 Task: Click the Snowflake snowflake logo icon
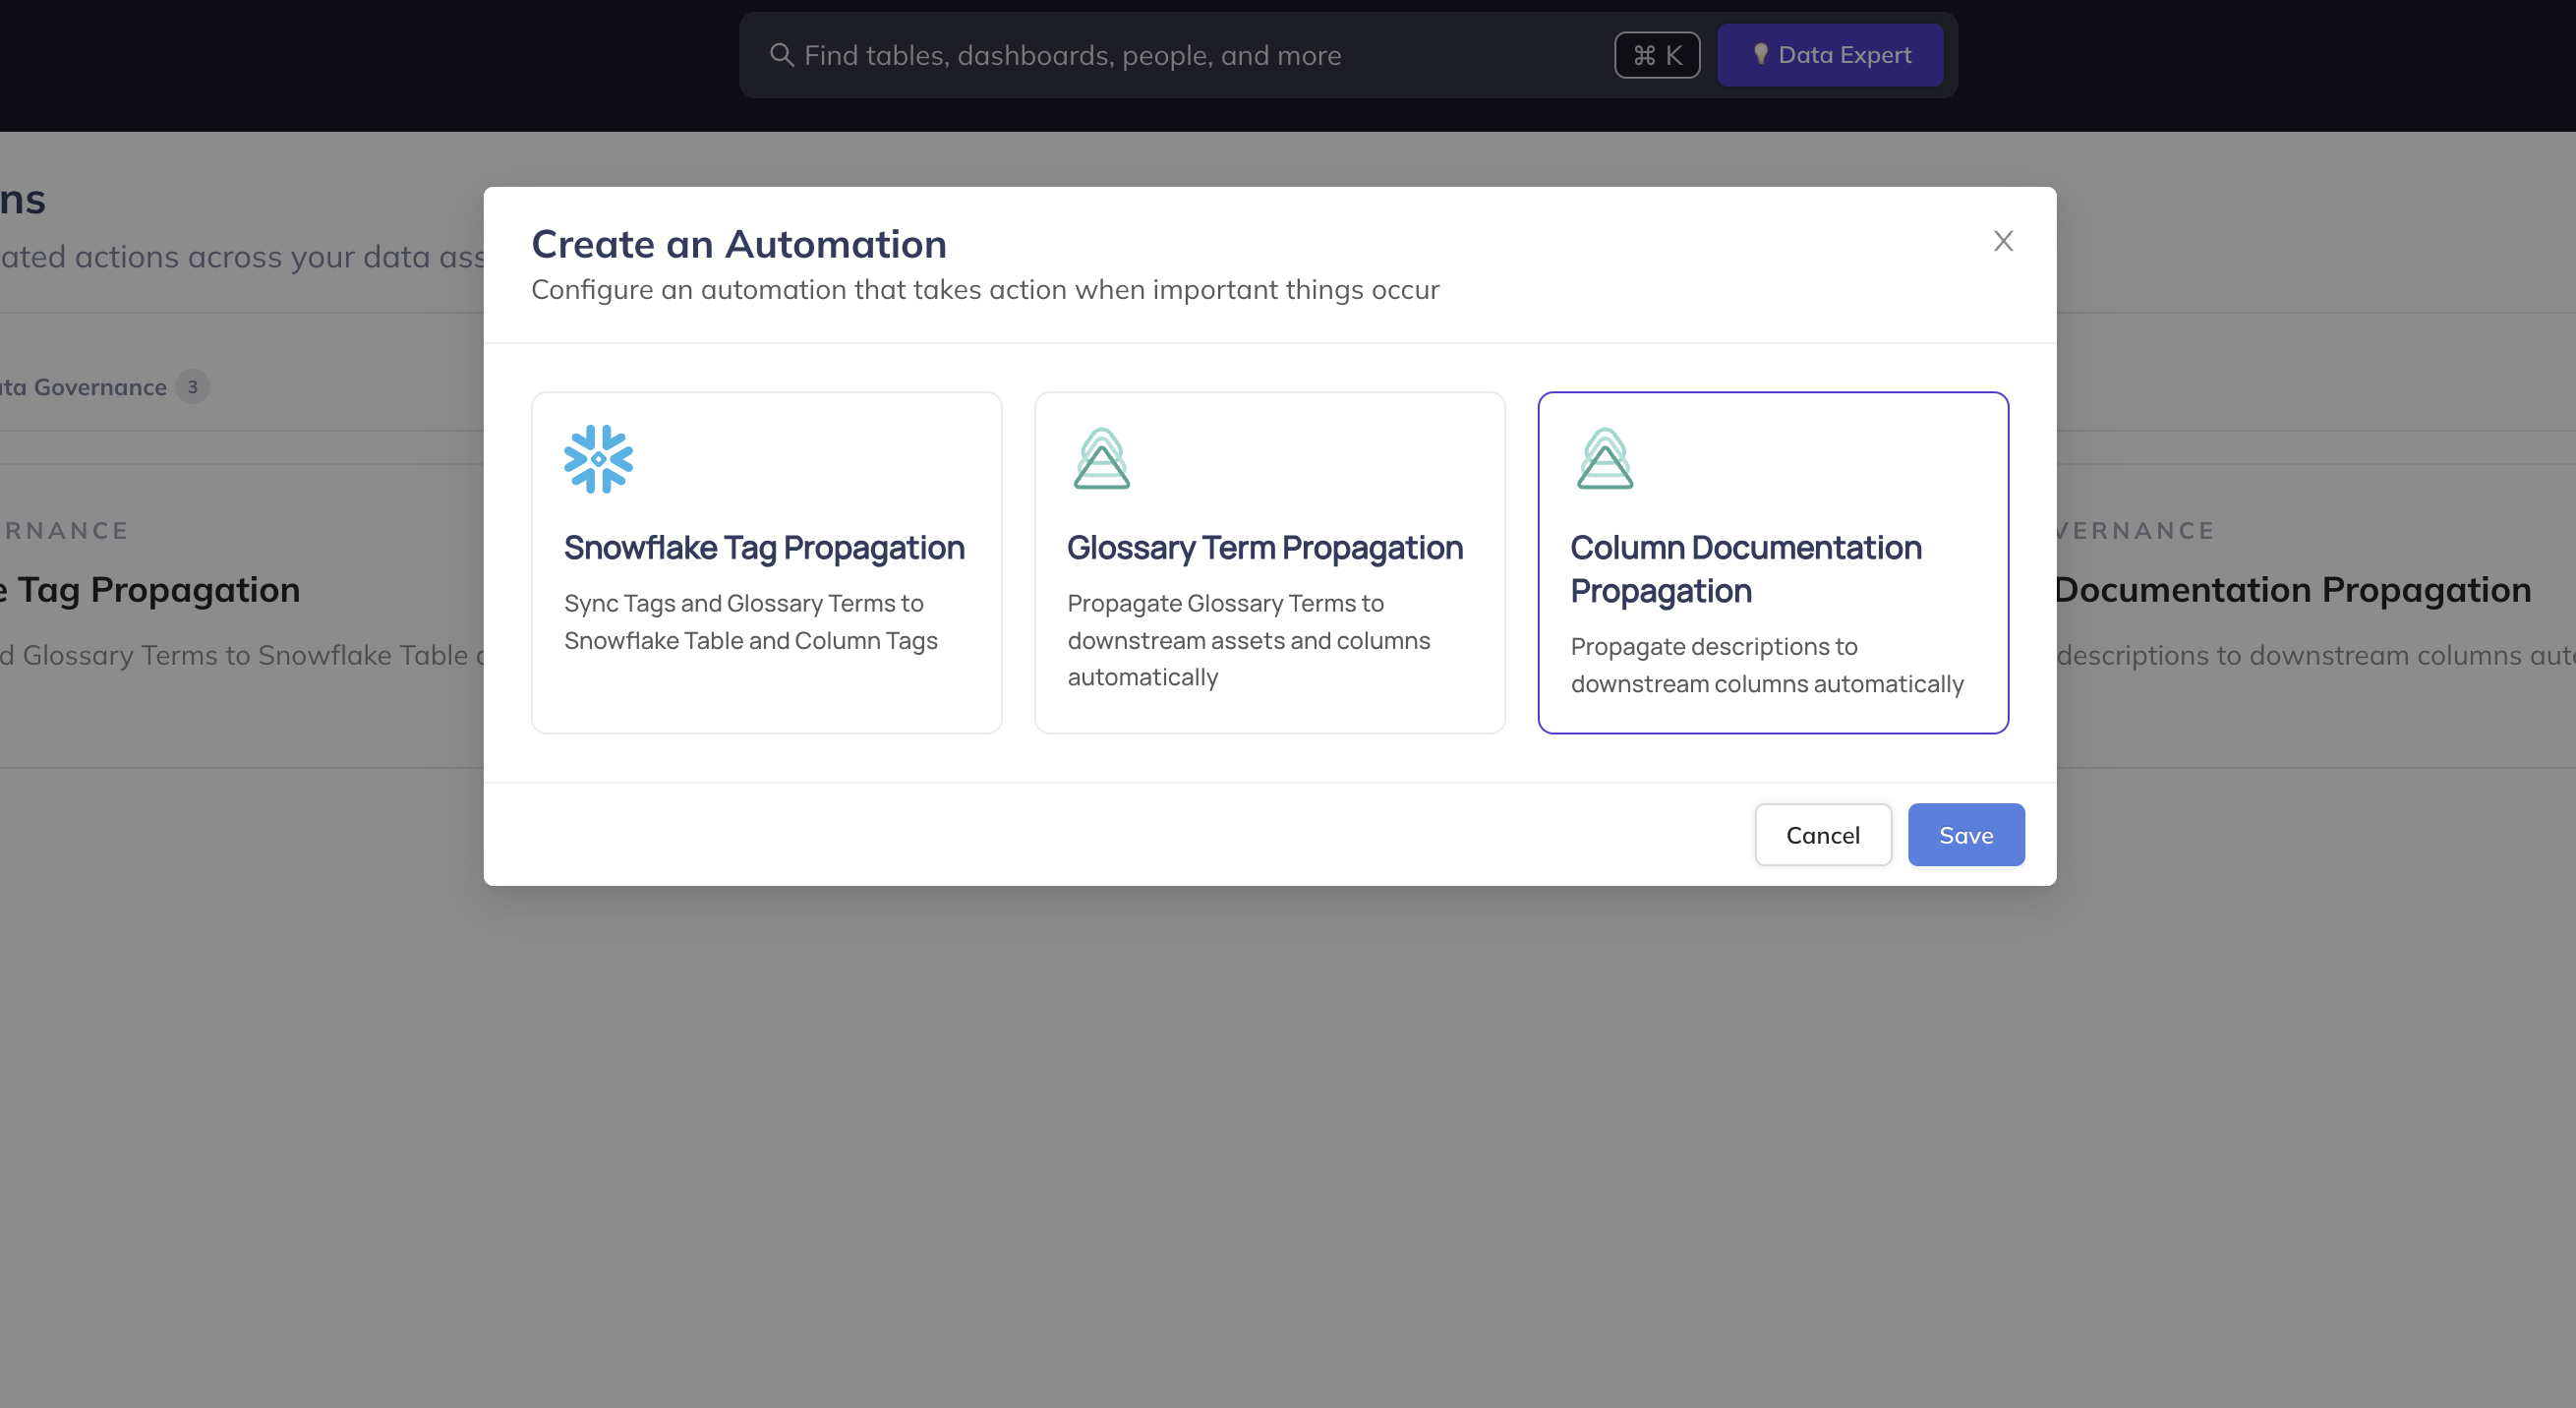[598, 459]
